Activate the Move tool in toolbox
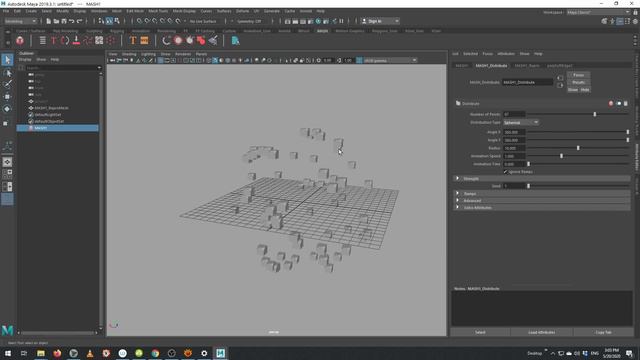Viewport: 640px width, 360px height. 7,97
